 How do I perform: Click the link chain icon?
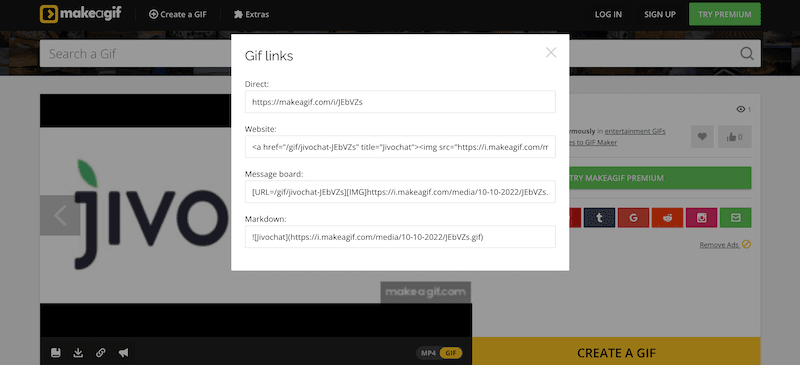coord(101,352)
